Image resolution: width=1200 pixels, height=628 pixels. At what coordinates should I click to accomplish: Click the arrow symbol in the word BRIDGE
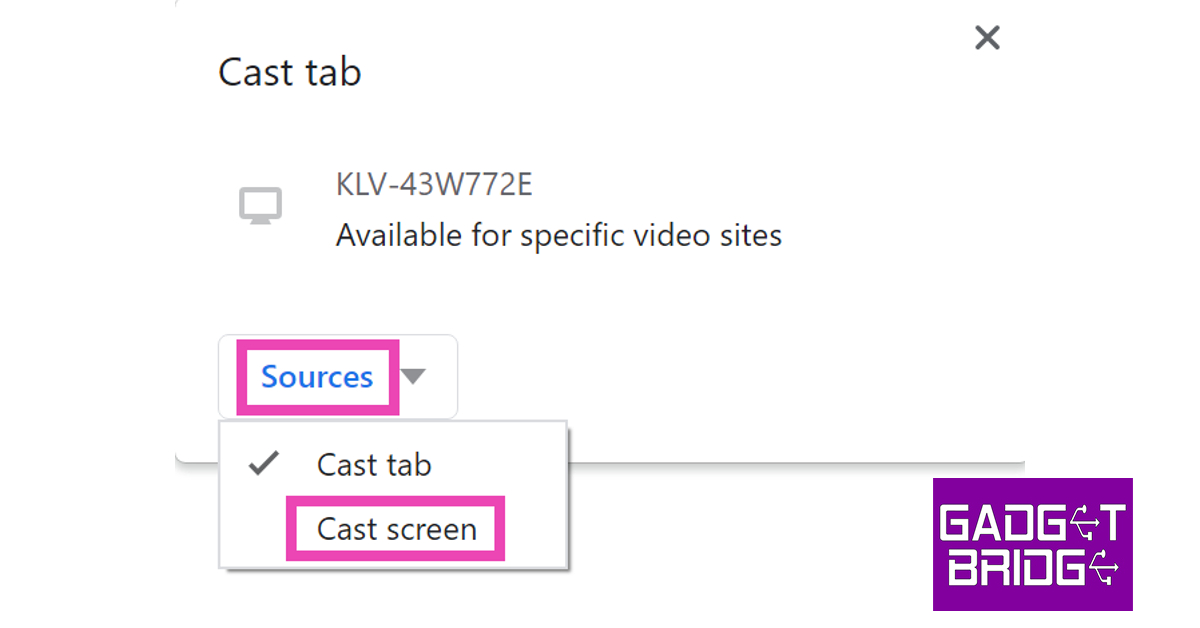1103,568
